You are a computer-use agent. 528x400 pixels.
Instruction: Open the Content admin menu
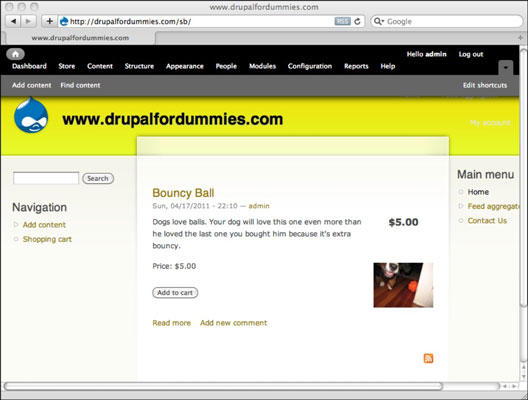tap(100, 66)
